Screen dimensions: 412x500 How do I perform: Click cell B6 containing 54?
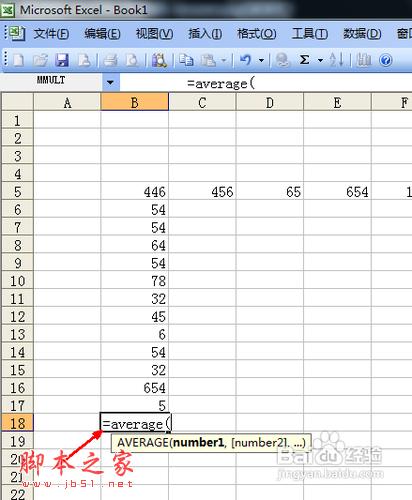coord(135,210)
